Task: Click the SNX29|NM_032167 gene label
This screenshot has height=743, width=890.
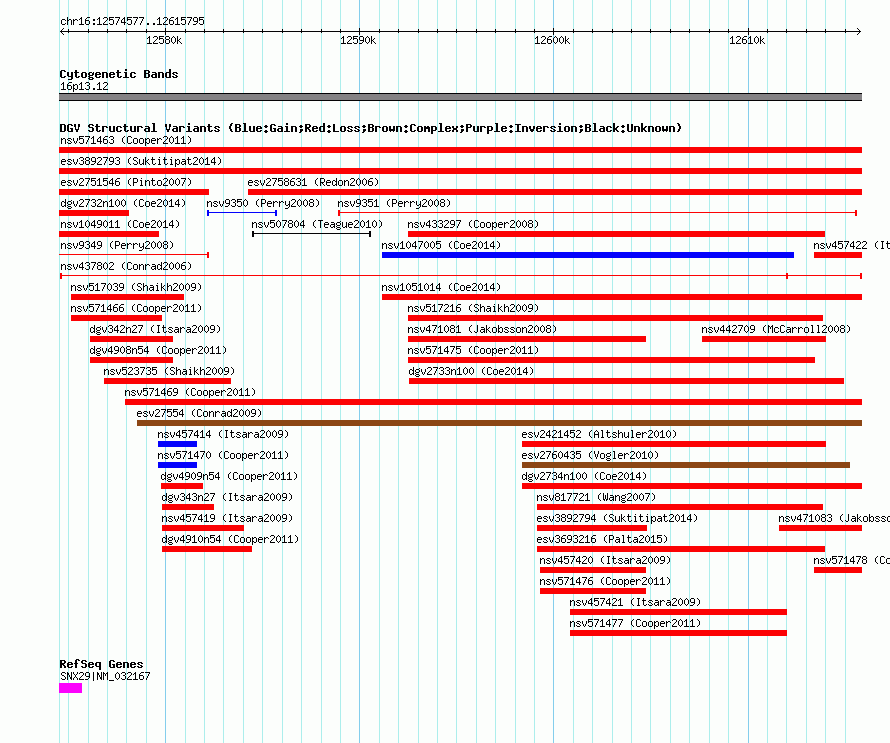Action: click(x=105, y=677)
